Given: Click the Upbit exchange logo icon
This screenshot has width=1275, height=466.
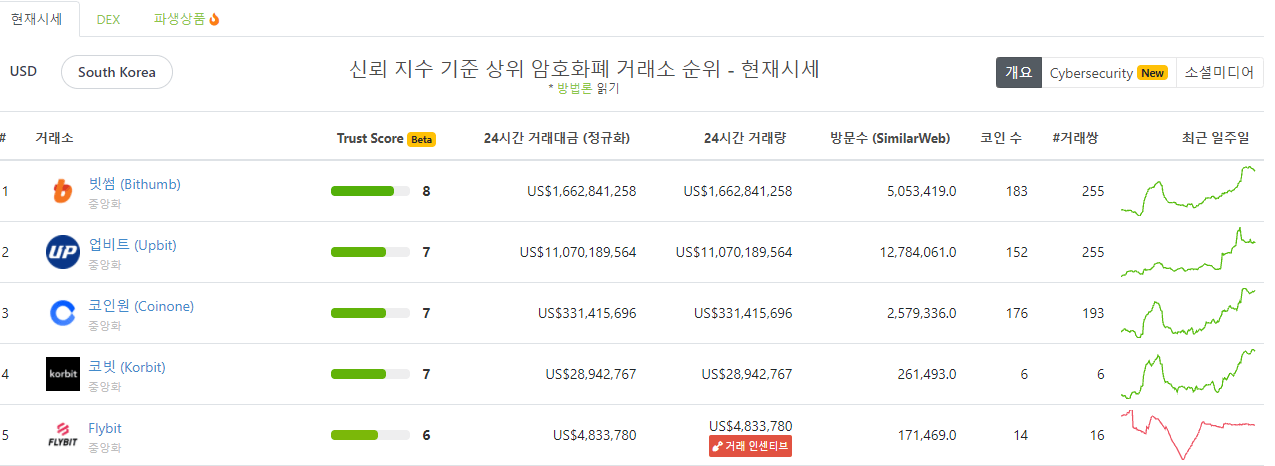Looking at the screenshot, I should 62,252.
